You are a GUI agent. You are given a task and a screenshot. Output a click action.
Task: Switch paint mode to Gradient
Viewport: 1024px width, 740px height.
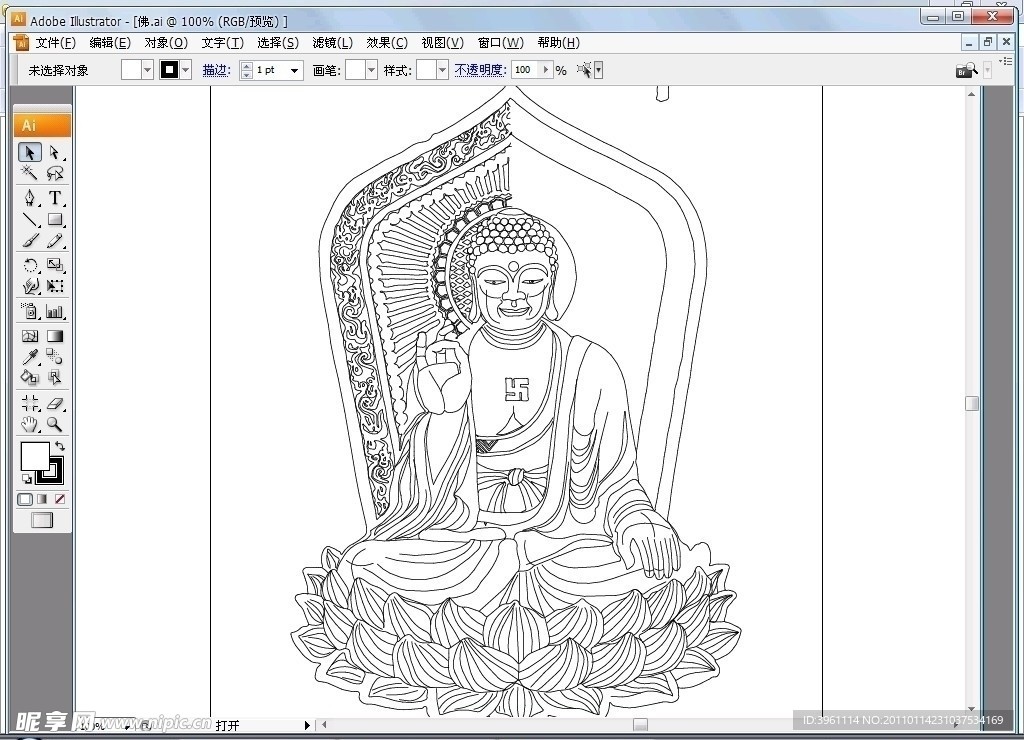point(42,499)
